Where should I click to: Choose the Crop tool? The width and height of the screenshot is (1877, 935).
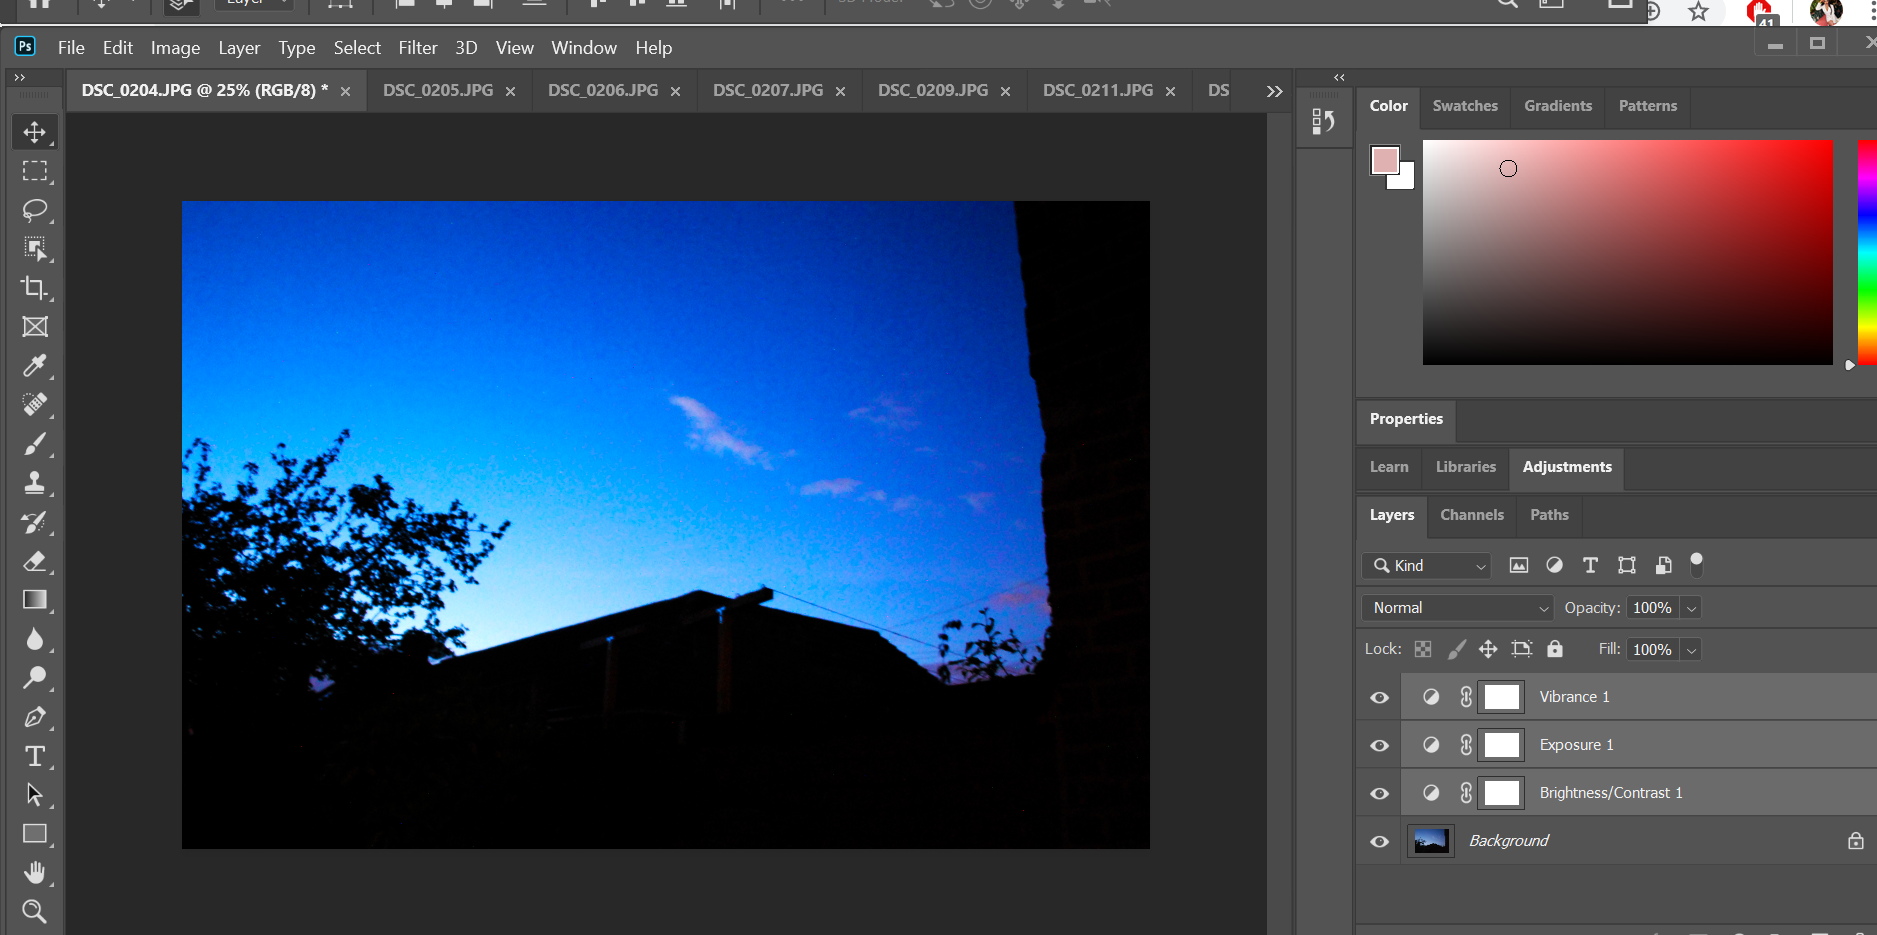tap(34, 288)
